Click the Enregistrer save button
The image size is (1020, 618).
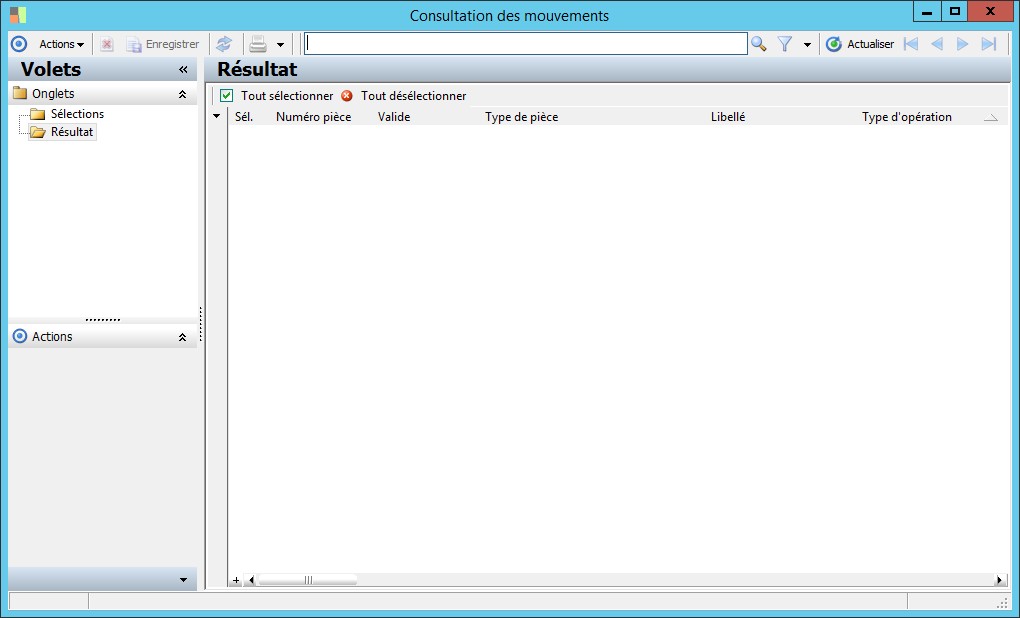tap(163, 44)
